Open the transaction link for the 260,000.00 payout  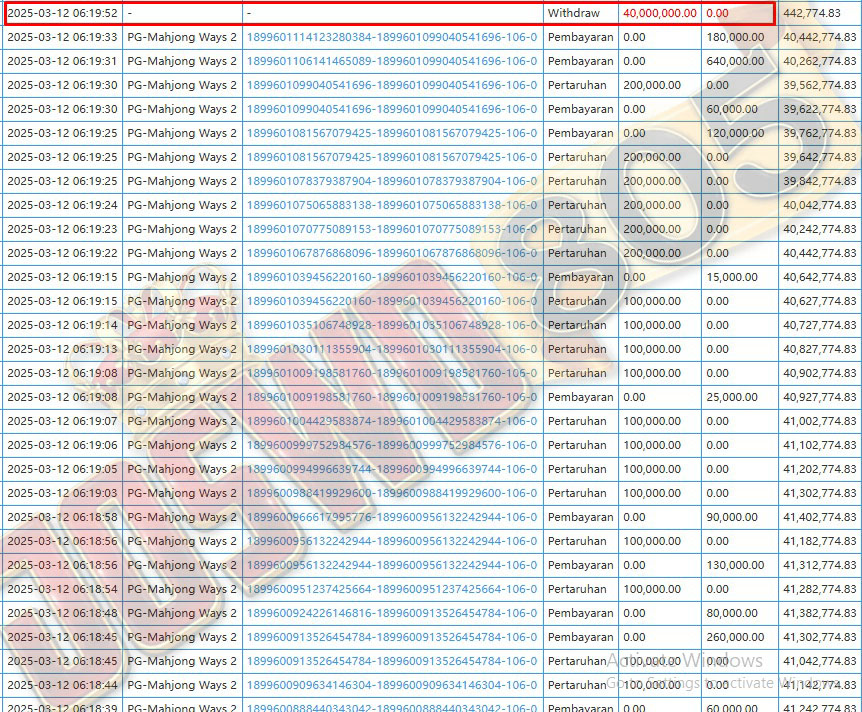pyautogui.click(x=391, y=637)
